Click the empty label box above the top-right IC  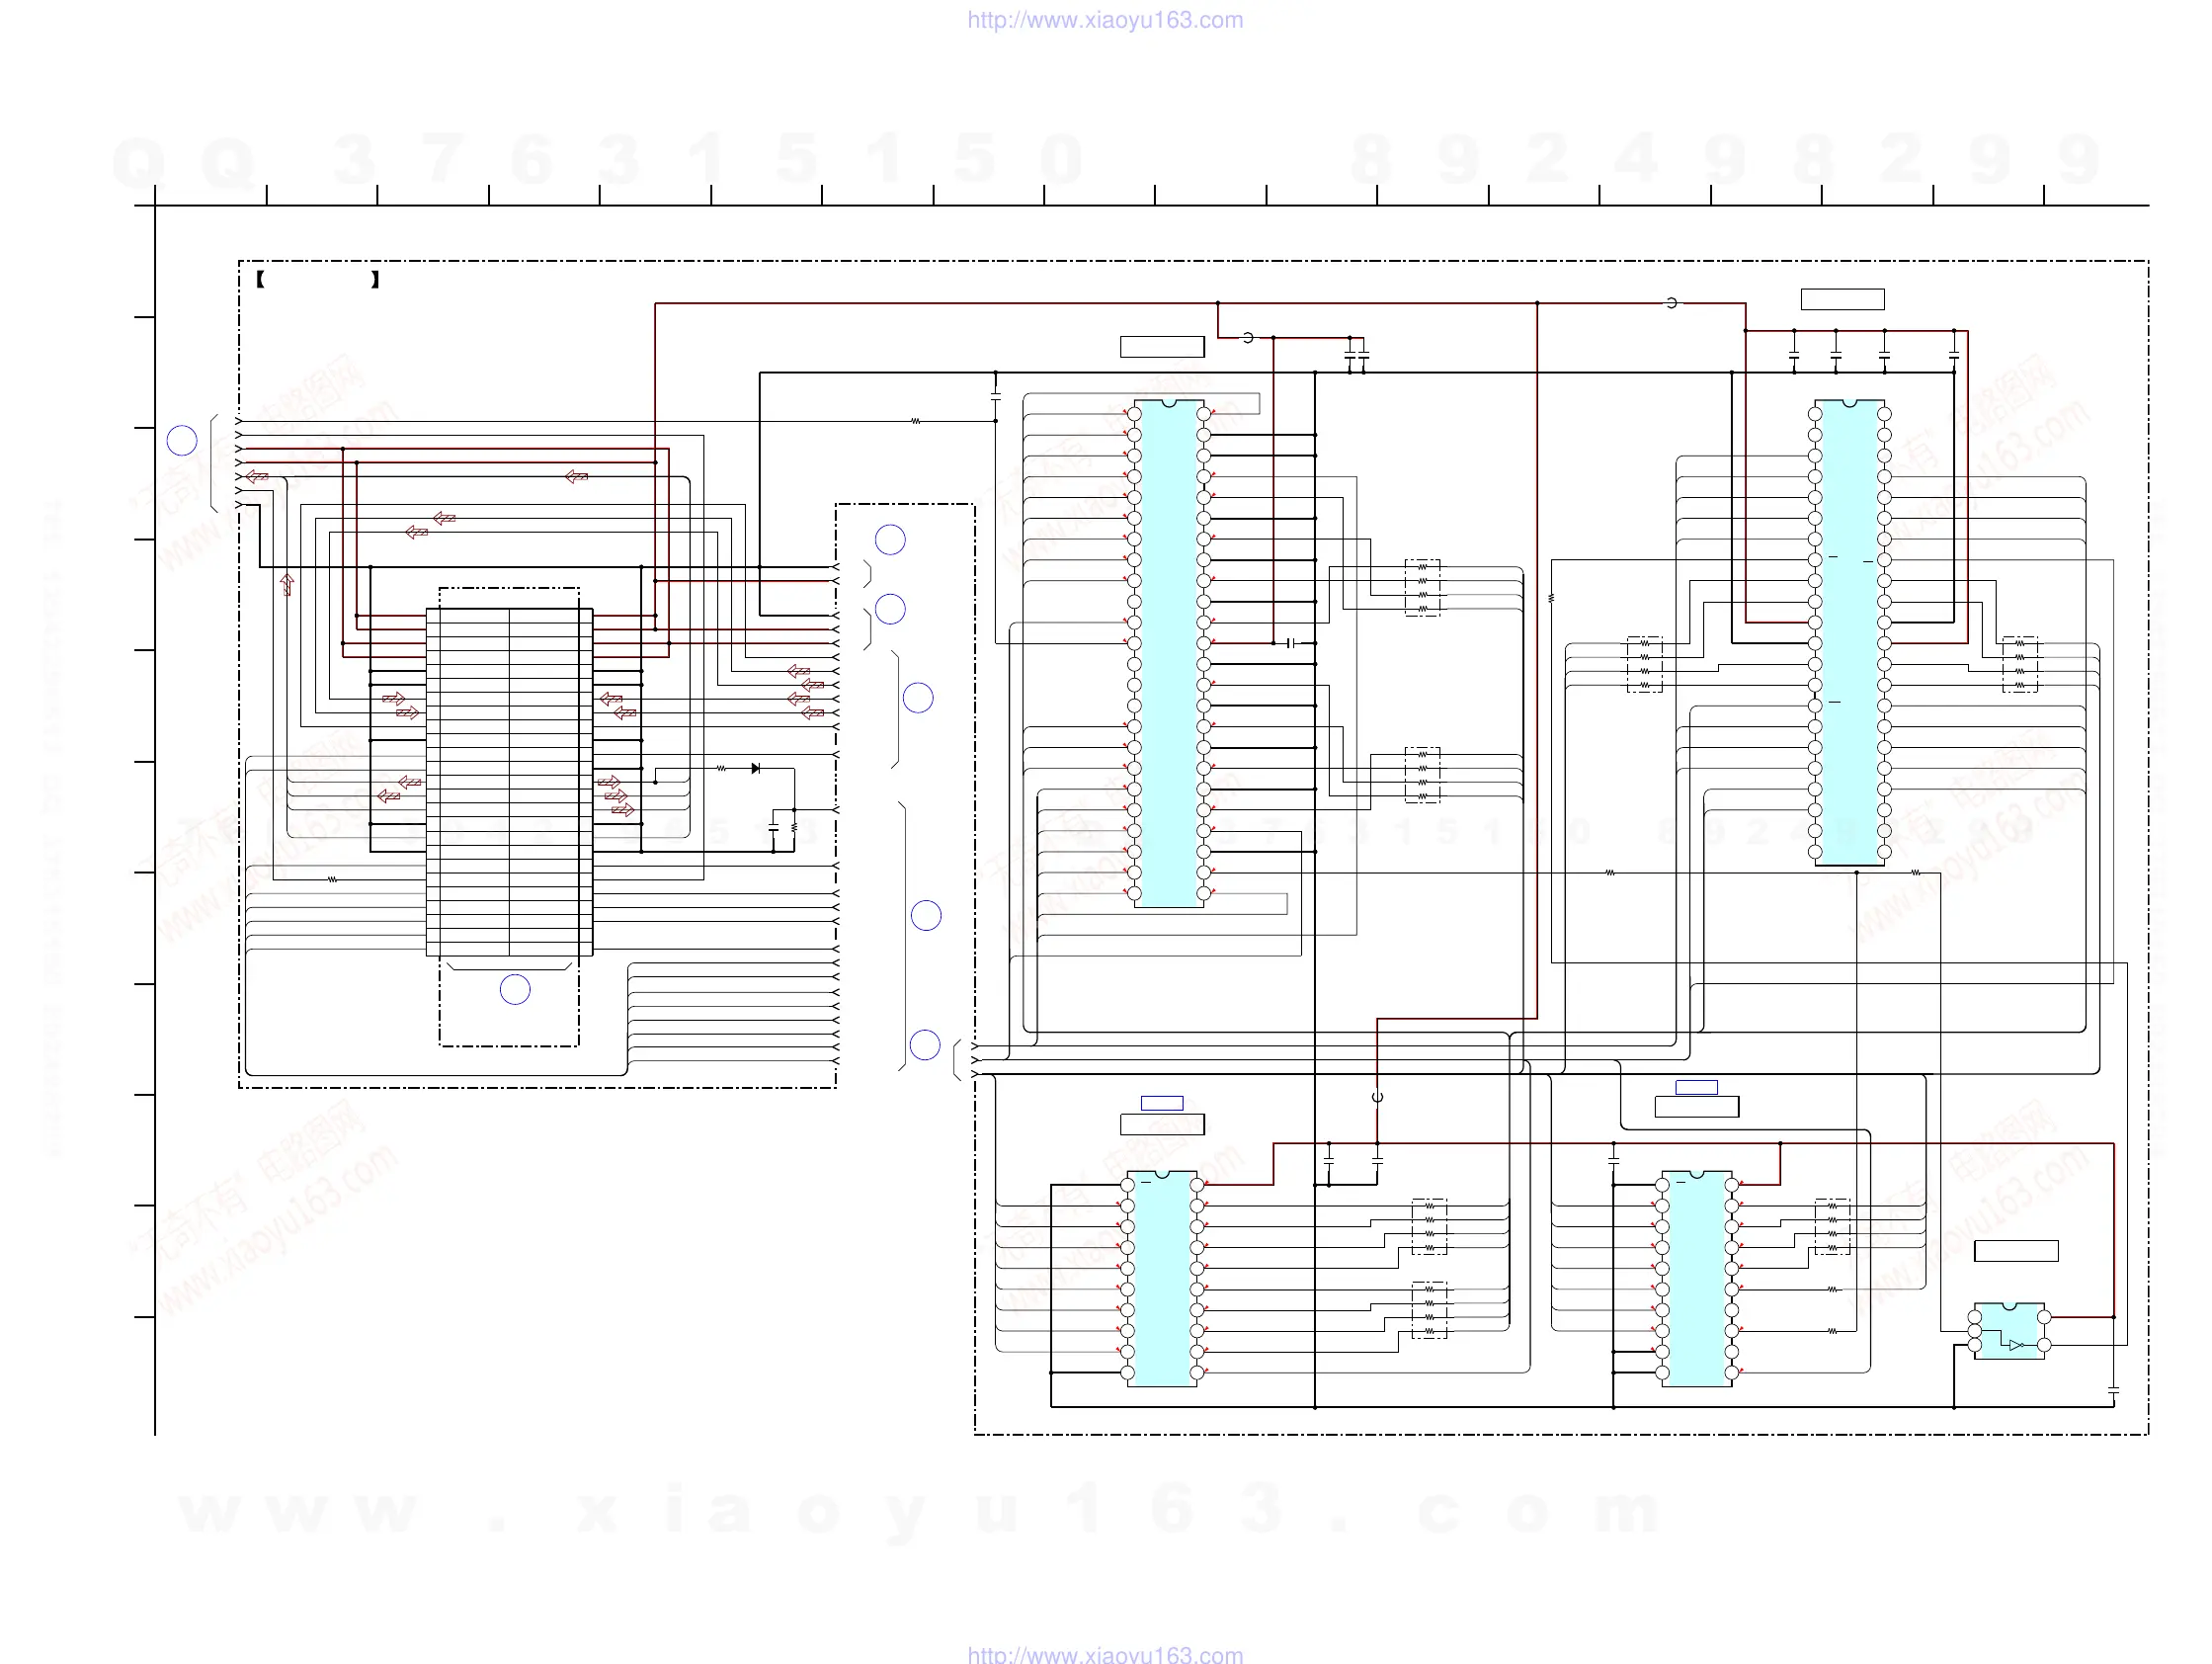1842,299
